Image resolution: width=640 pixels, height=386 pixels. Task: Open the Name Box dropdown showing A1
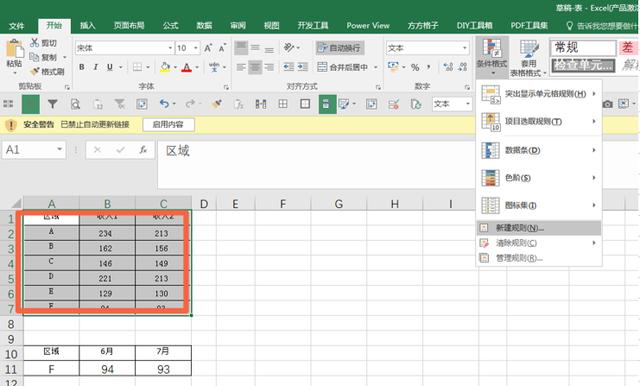[x=60, y=149]
